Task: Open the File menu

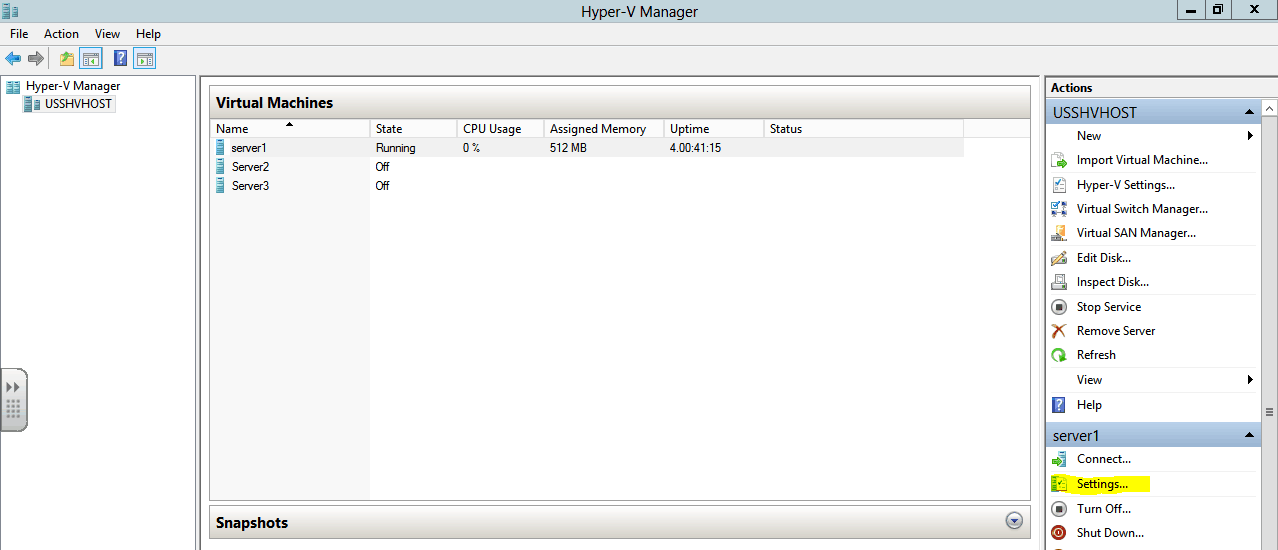Action: [19, 34]
